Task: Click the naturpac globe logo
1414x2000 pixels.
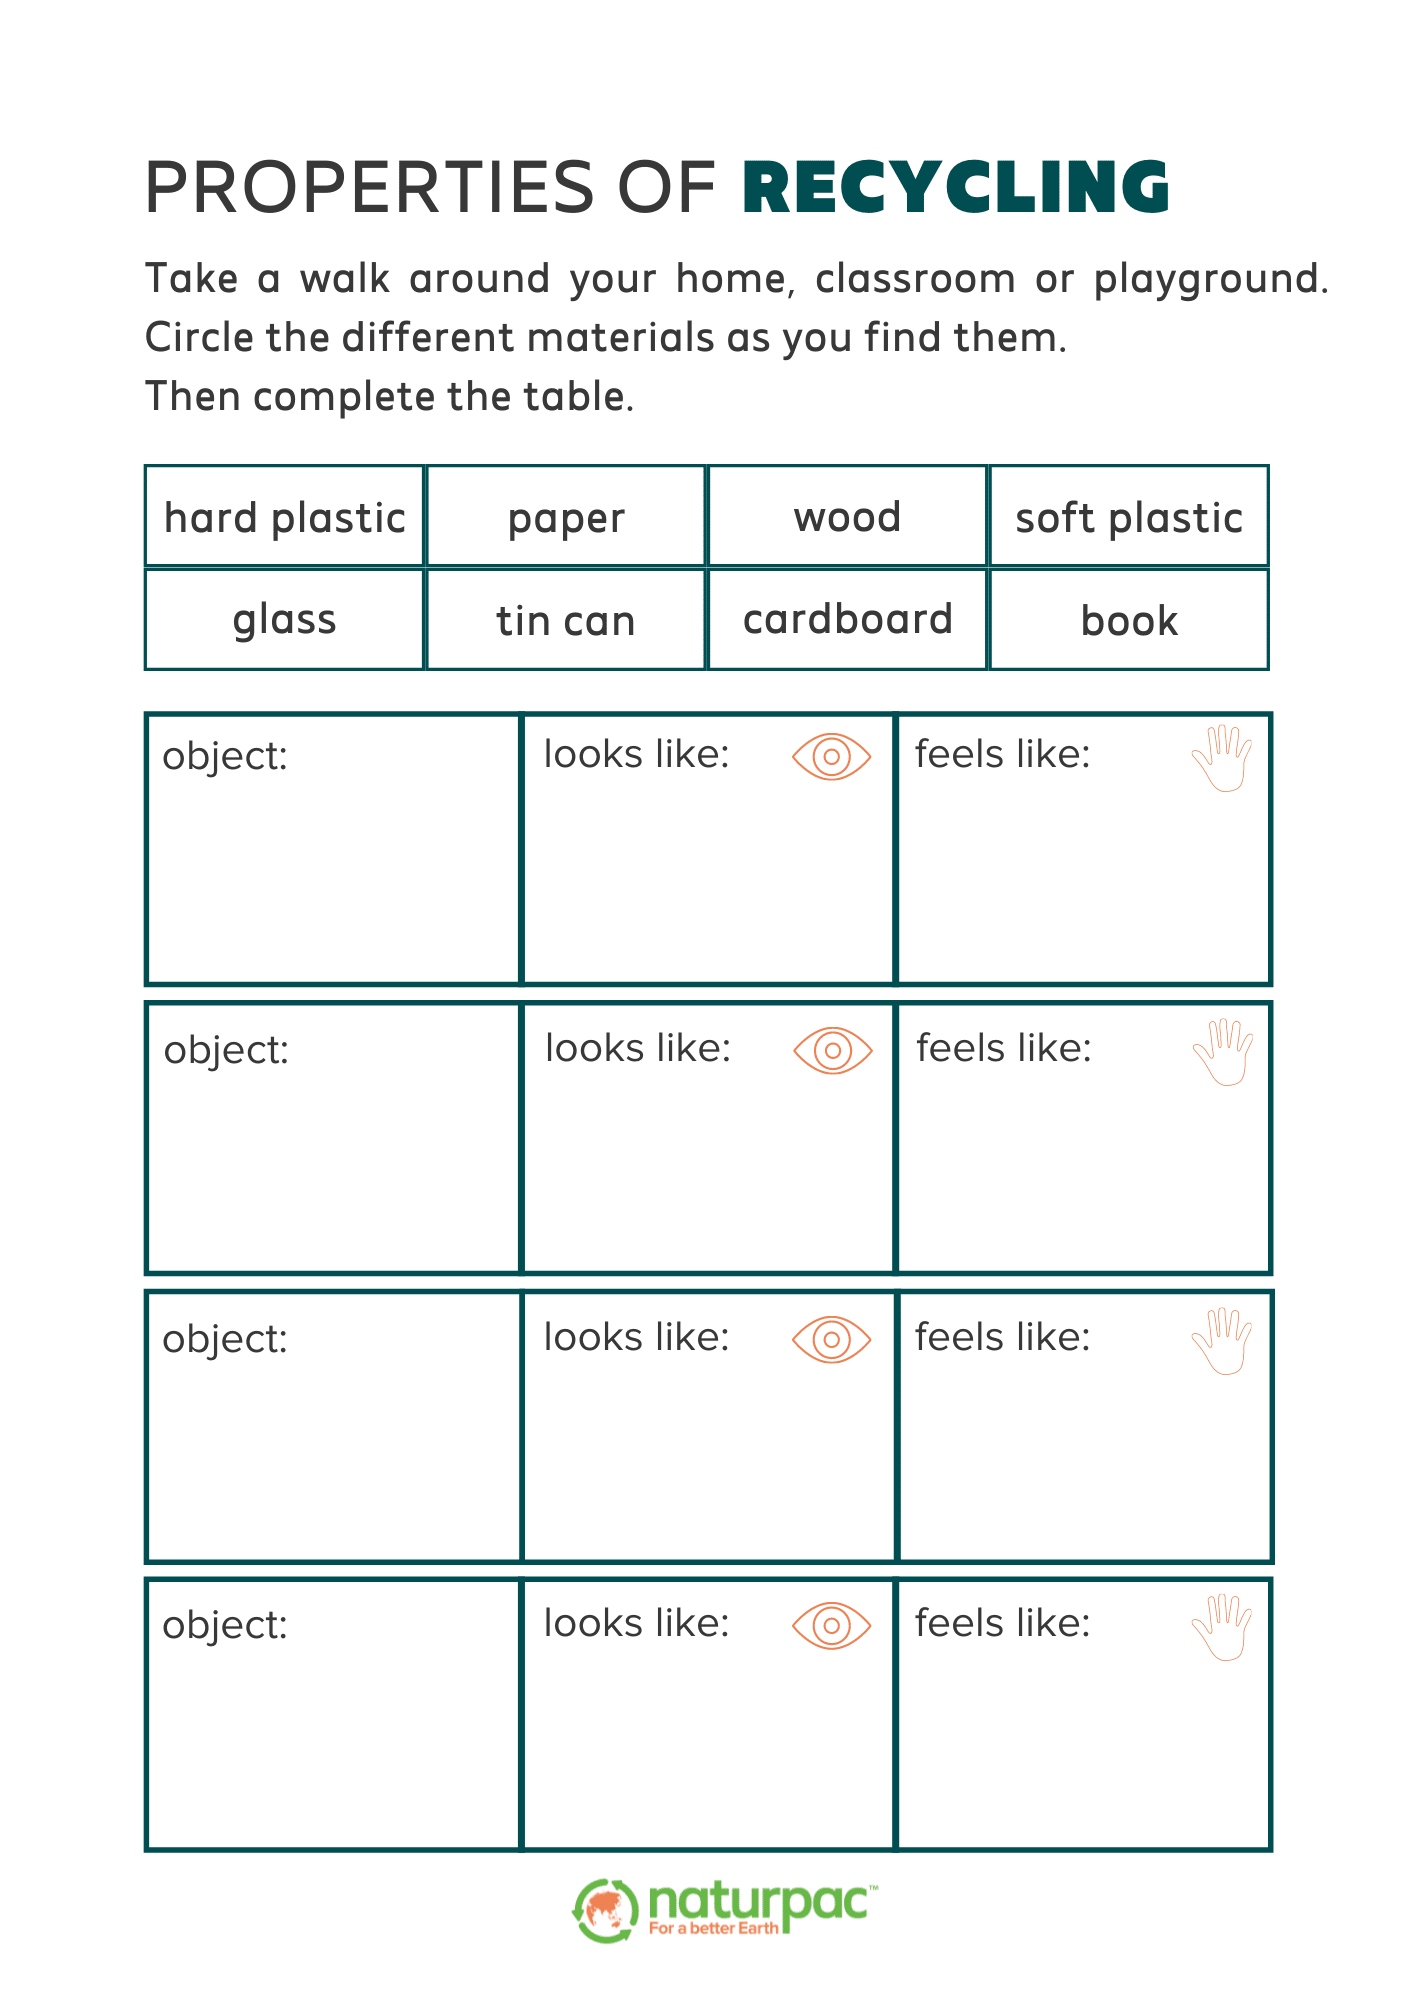Action: coord(605,1911)
